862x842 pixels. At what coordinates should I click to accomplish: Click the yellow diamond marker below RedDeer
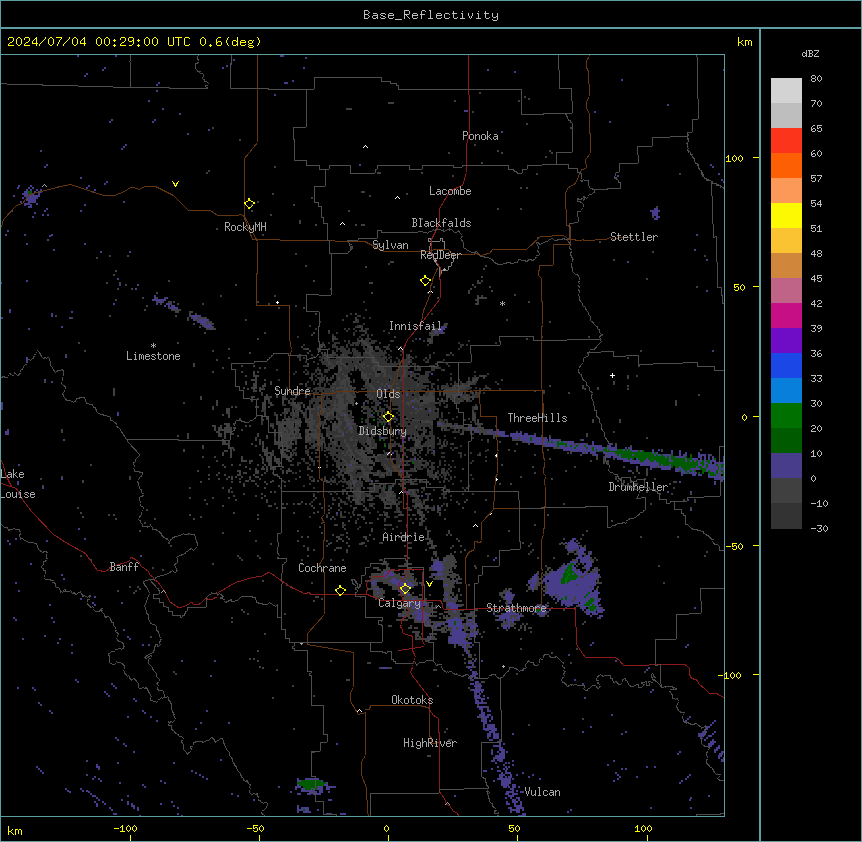425,281
